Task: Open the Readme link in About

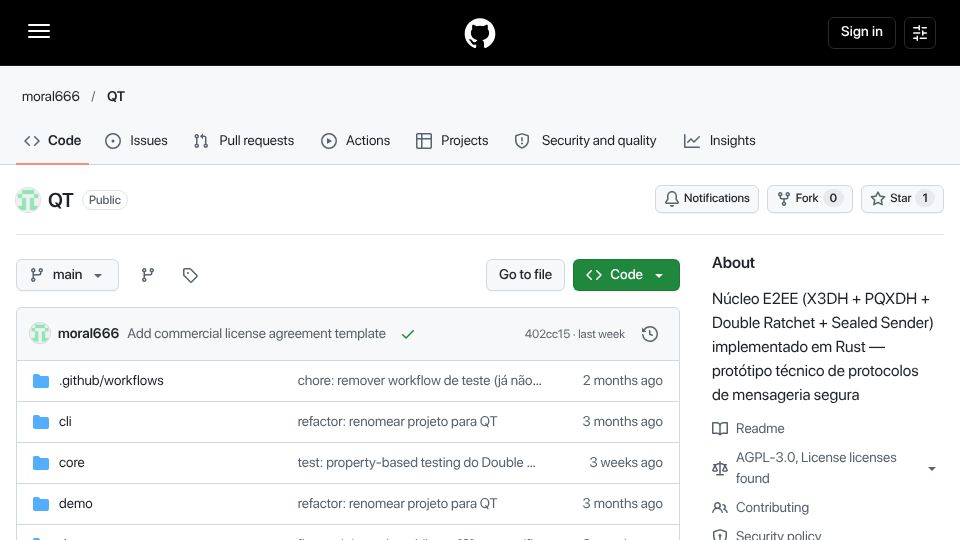Action: [748, 429]
